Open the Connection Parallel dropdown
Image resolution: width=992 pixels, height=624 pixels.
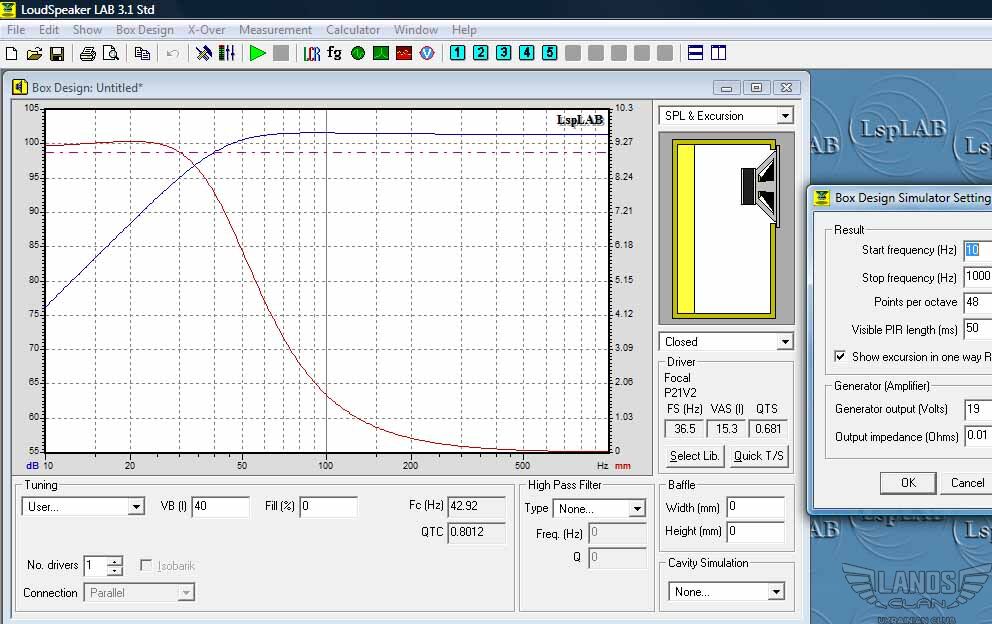pos(185,593)
